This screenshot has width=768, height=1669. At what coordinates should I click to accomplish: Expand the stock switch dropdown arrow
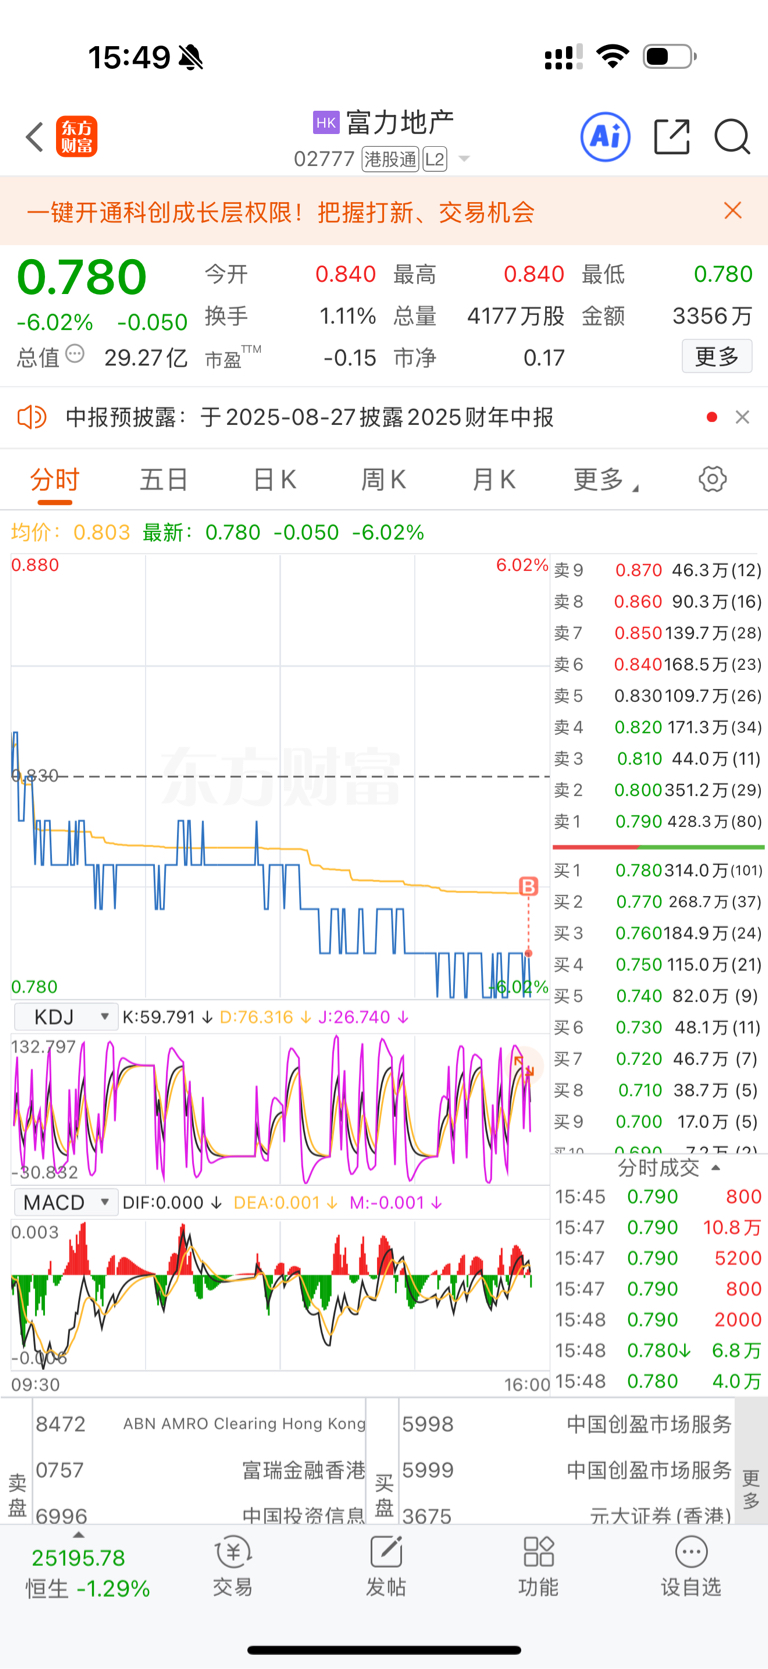coord(463,159)
